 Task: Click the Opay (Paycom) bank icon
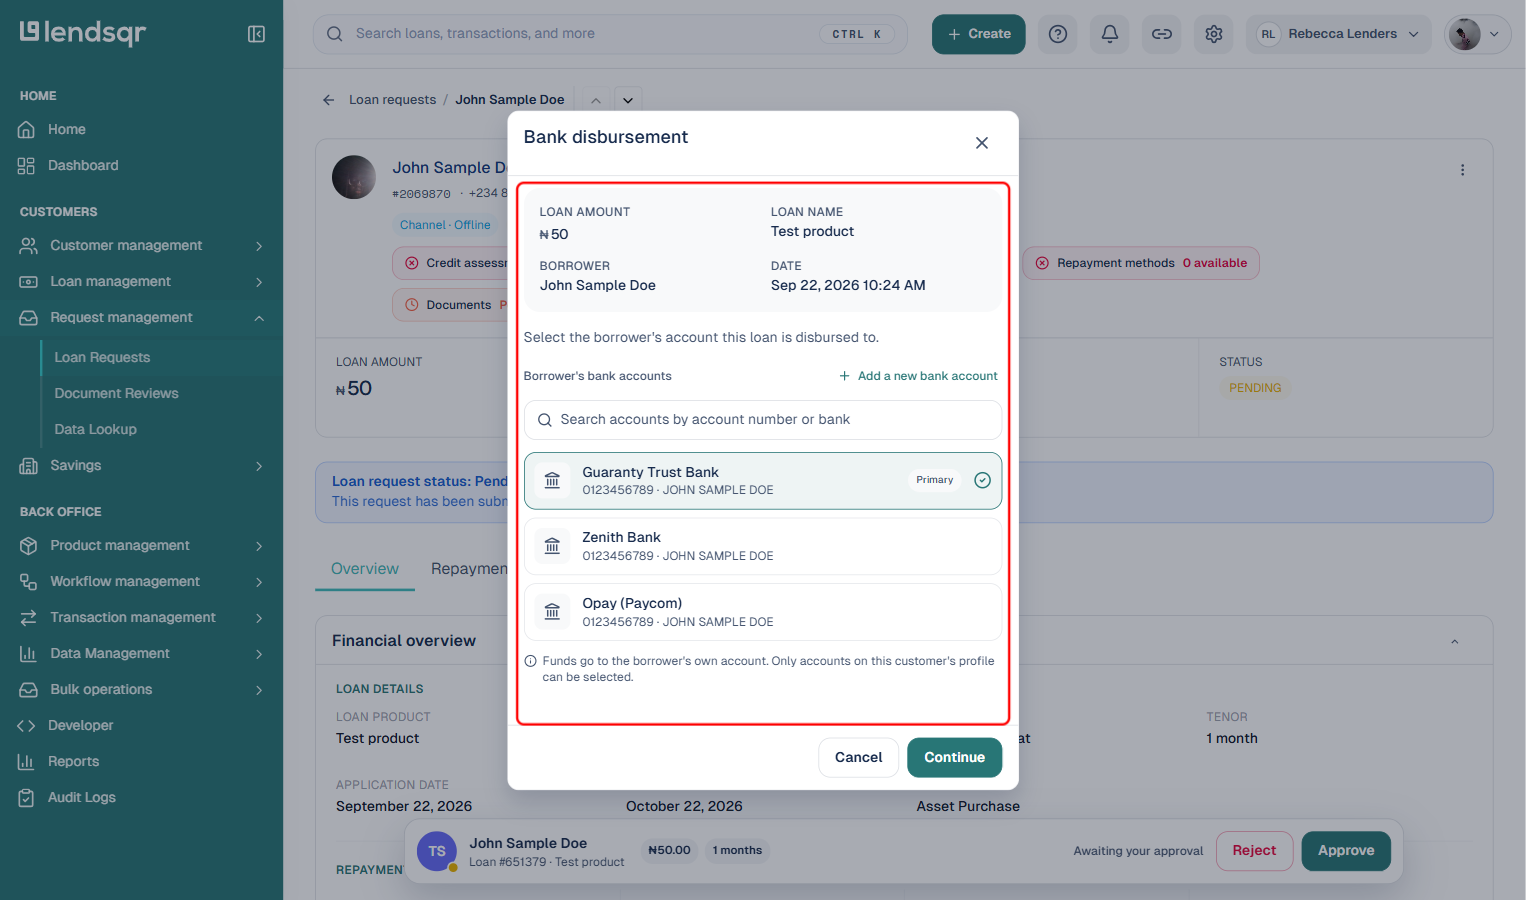coord(552,612)
